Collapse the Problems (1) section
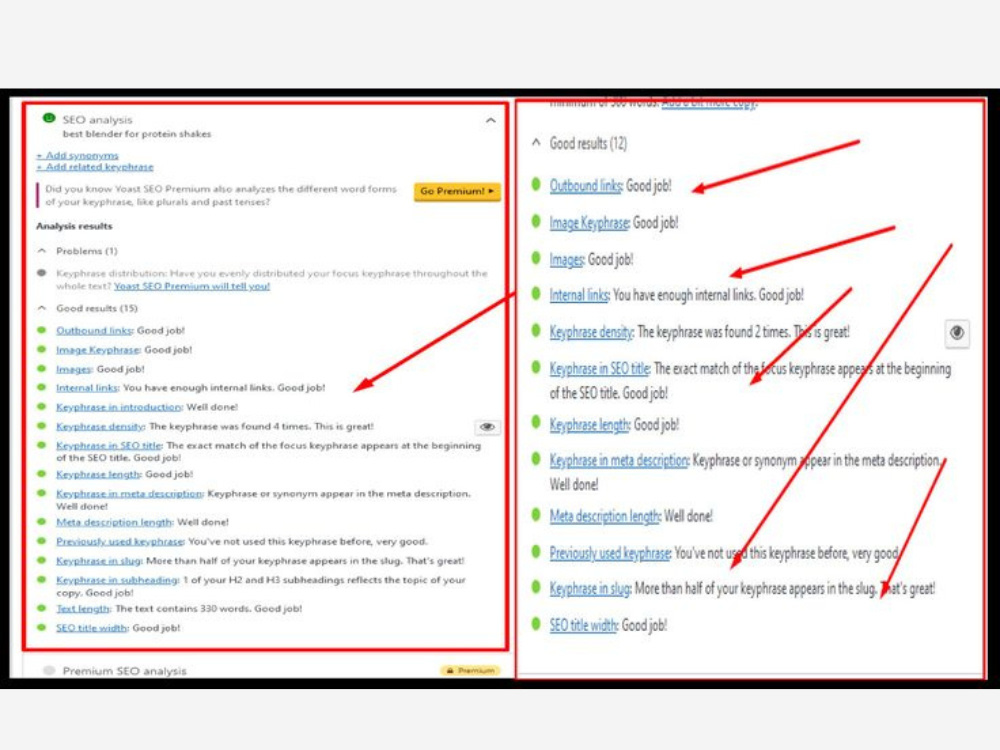This screenshot has width=1000, height=750. [42, 251]
